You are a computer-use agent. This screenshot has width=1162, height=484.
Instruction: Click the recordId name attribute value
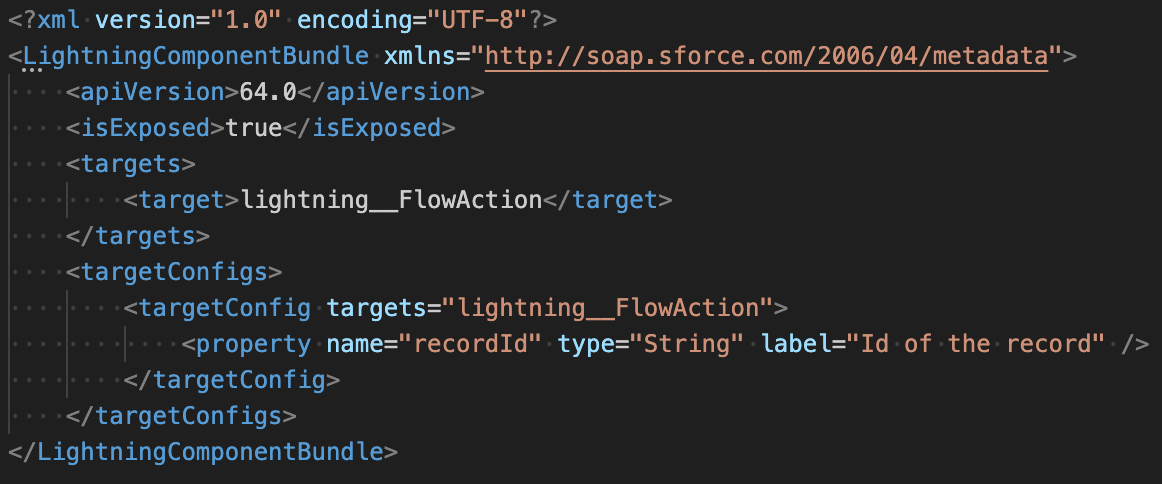470,344
